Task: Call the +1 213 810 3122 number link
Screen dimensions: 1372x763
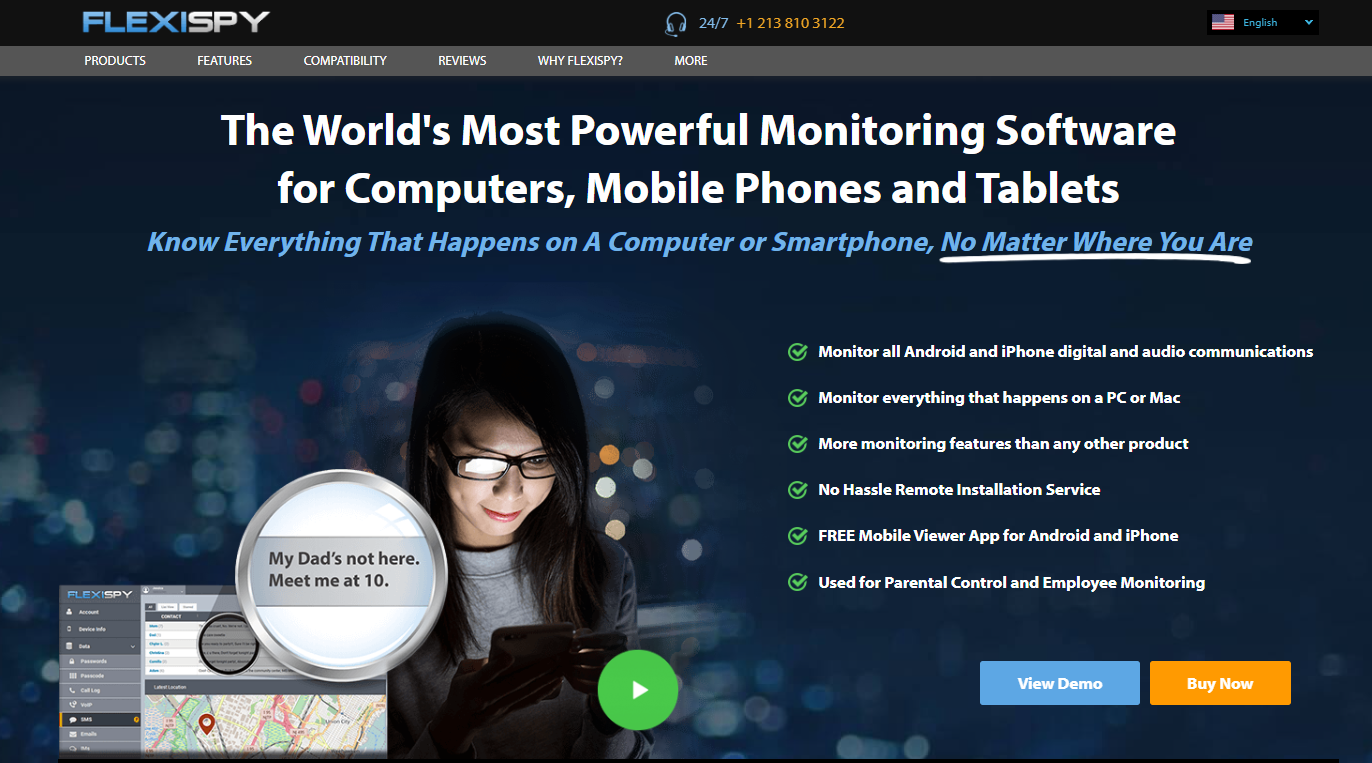Action: 790,23
